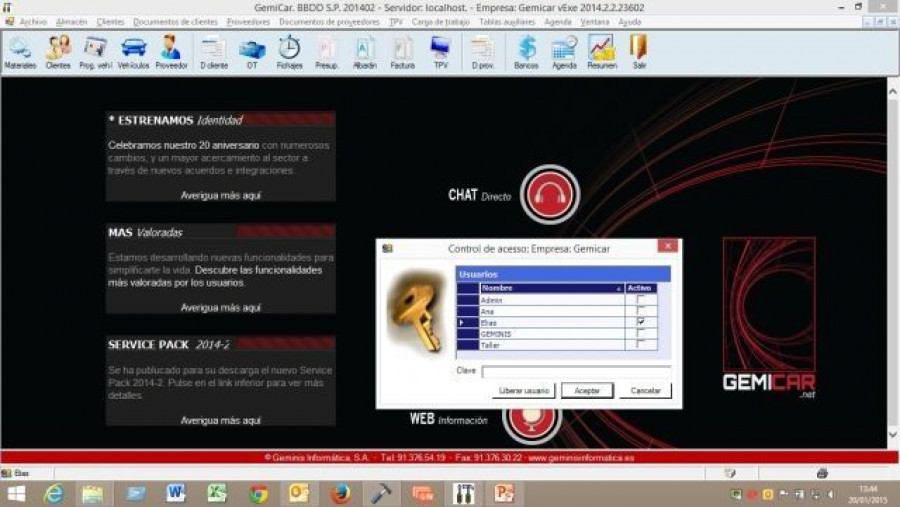
Task: Open the Fichajes clock icon
Action: click(x=289, y=52)
